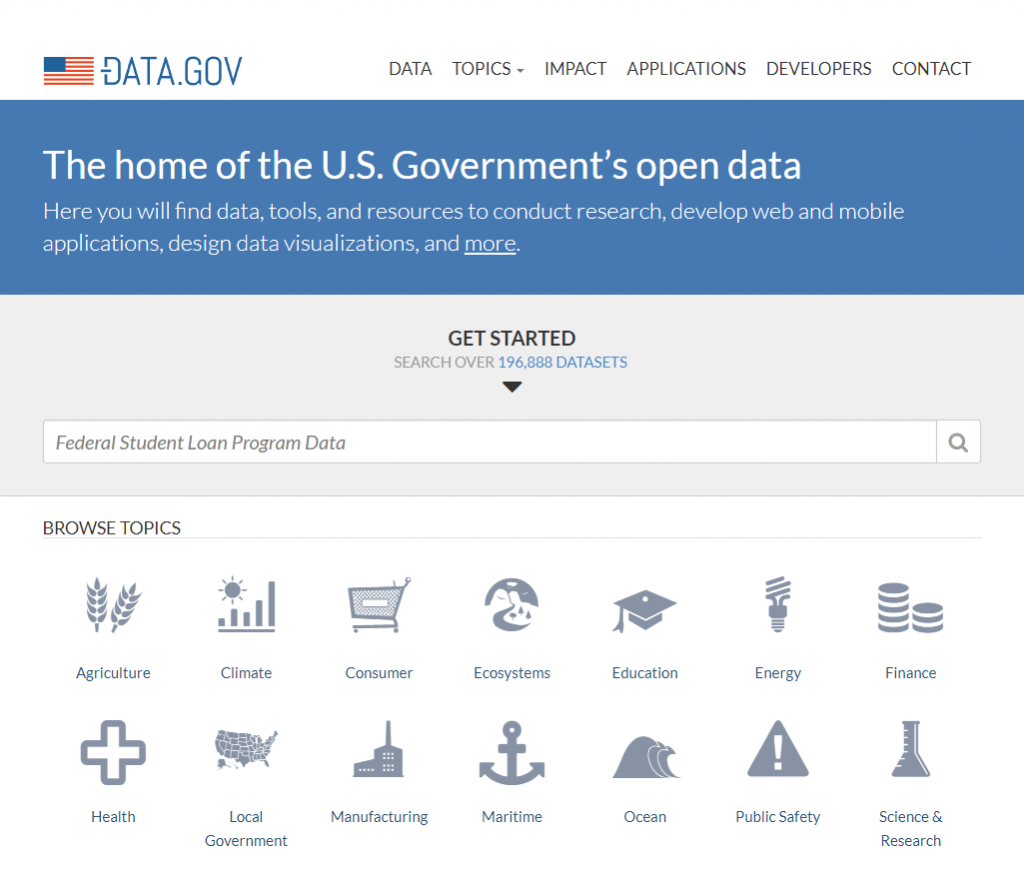Open the Local Government text link
Screen dimensions: 1024x872
coord(246,828)
